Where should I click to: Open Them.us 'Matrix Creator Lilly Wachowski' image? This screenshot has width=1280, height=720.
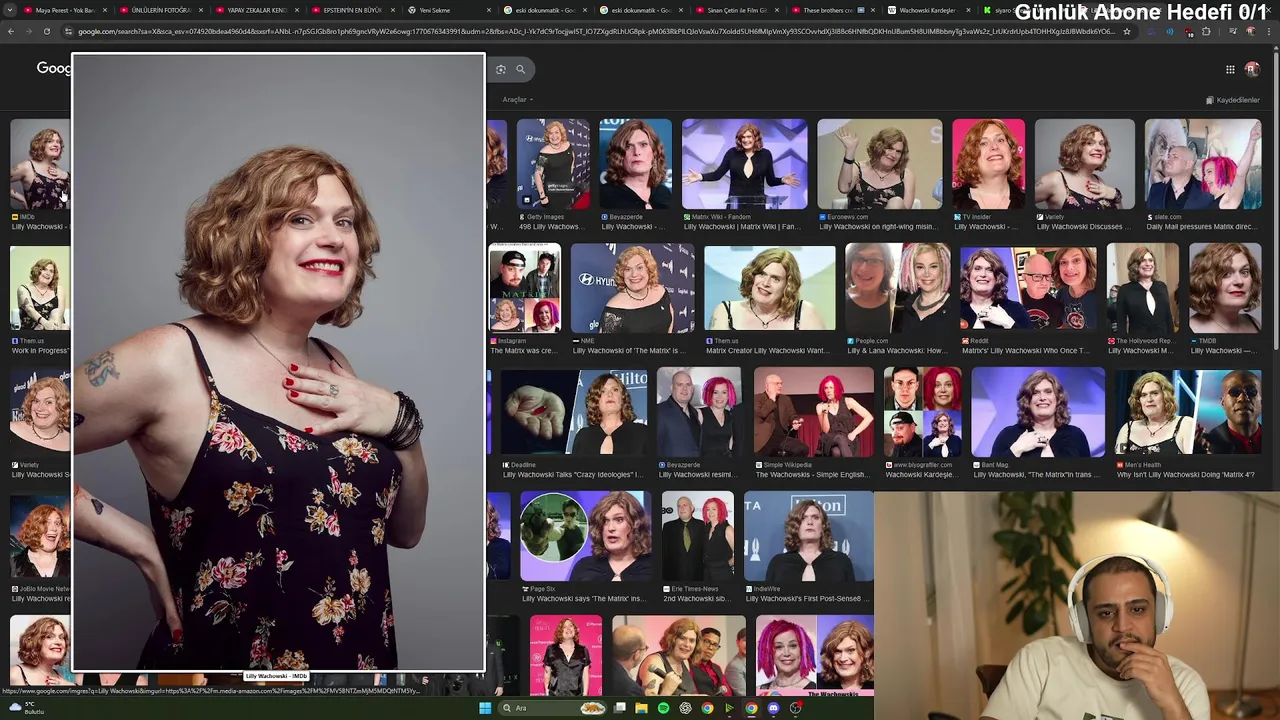[770, 288]
